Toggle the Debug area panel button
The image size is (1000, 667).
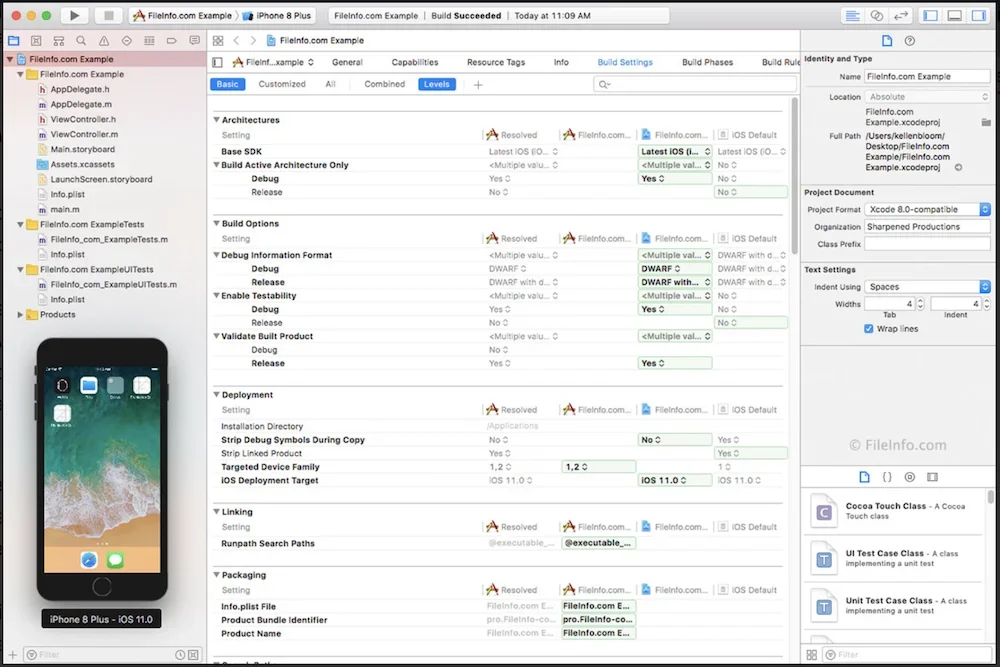pos(954,16)
